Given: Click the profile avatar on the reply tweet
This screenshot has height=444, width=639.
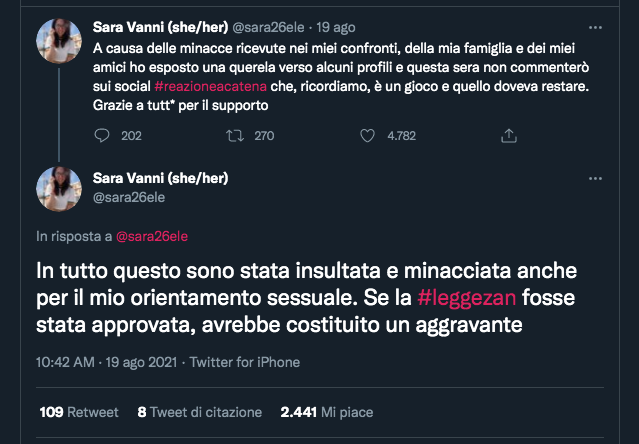Looking at the screenshot, I should click(59, 188).
